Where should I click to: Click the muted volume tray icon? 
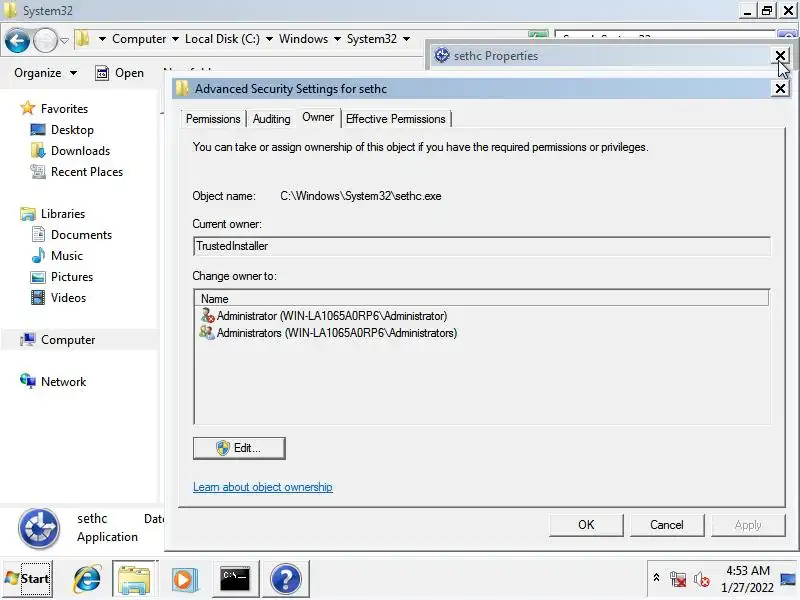[x=702, y=580]
